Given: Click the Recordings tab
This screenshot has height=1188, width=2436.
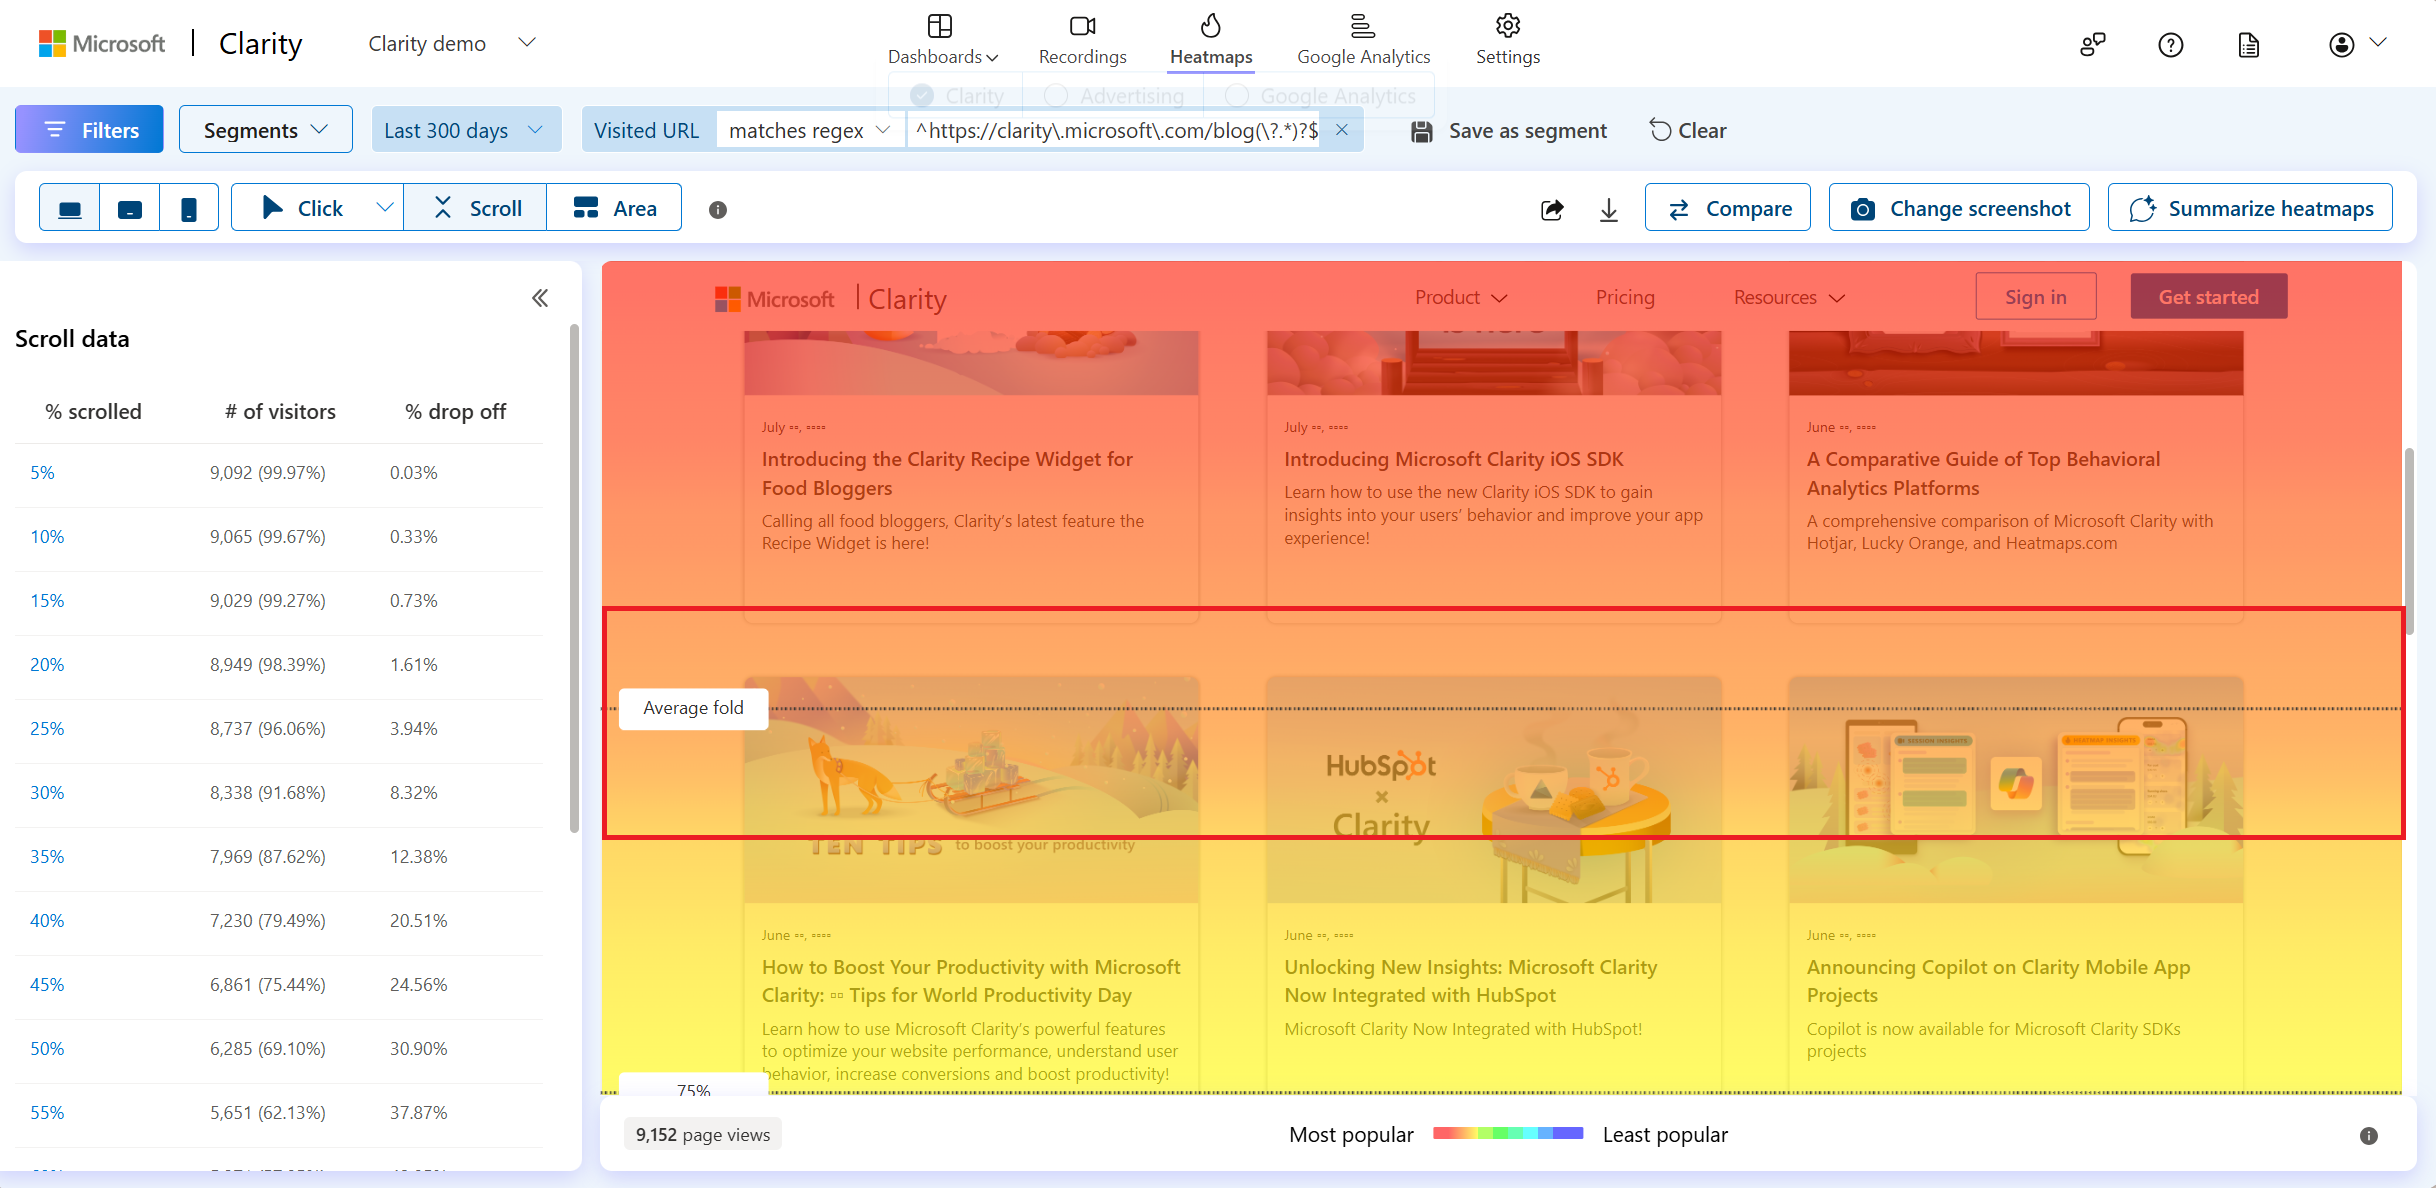Looking at the screenshot, I should pyautogui.click(x=1083, y=39).
